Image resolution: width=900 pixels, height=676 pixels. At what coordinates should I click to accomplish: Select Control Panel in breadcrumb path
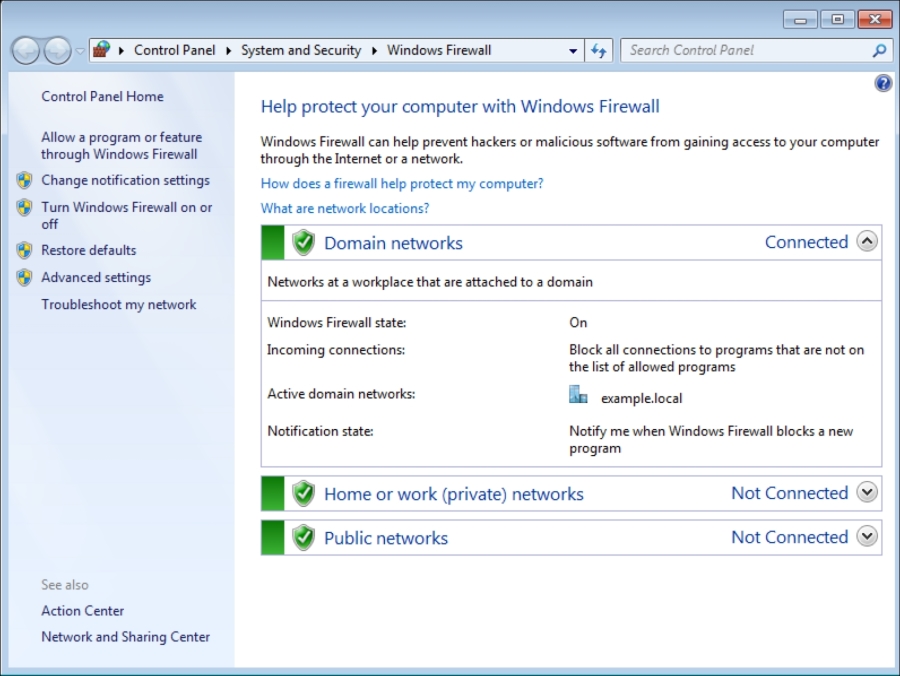(x=174, y=50)
